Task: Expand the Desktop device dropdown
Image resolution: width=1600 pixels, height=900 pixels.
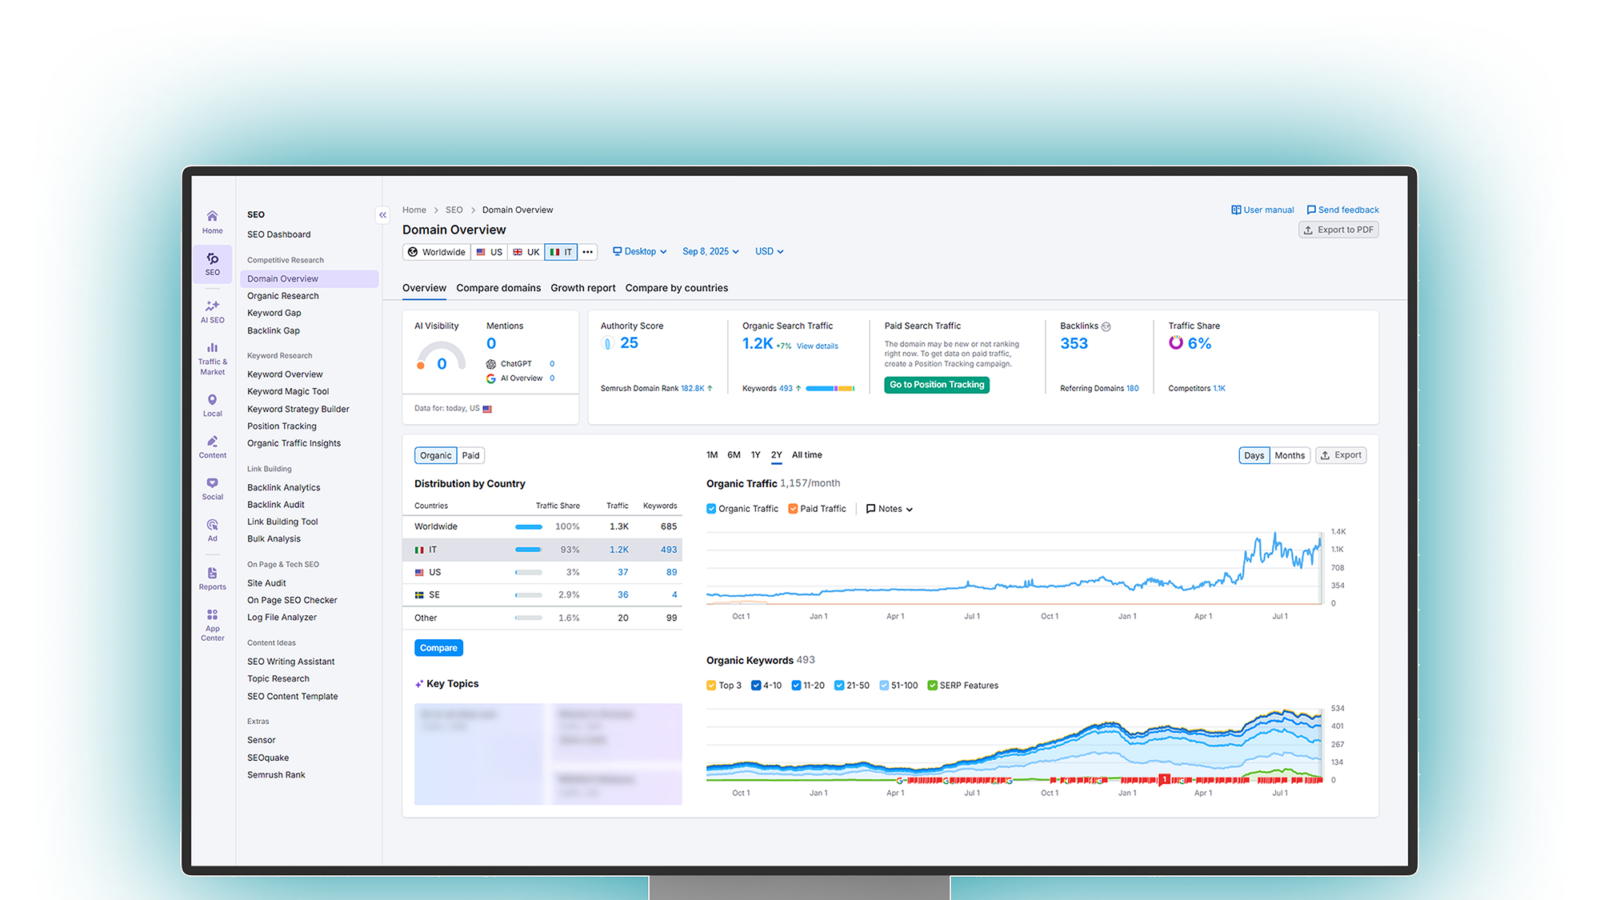Action: click(x=640, y=252)
